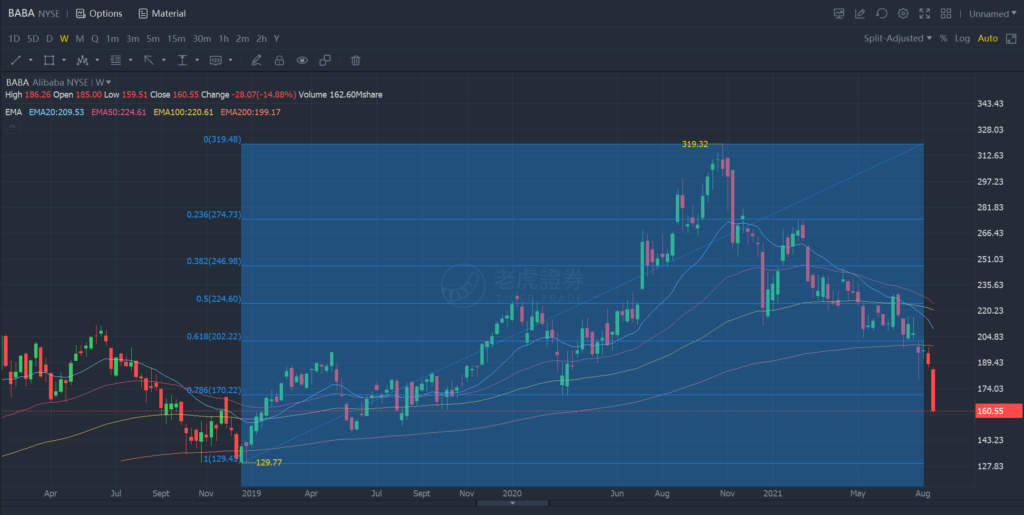Select the W weekly timeframe
Image resolution: width=1024 pixels, height=515 pixels.
(64, 39)
